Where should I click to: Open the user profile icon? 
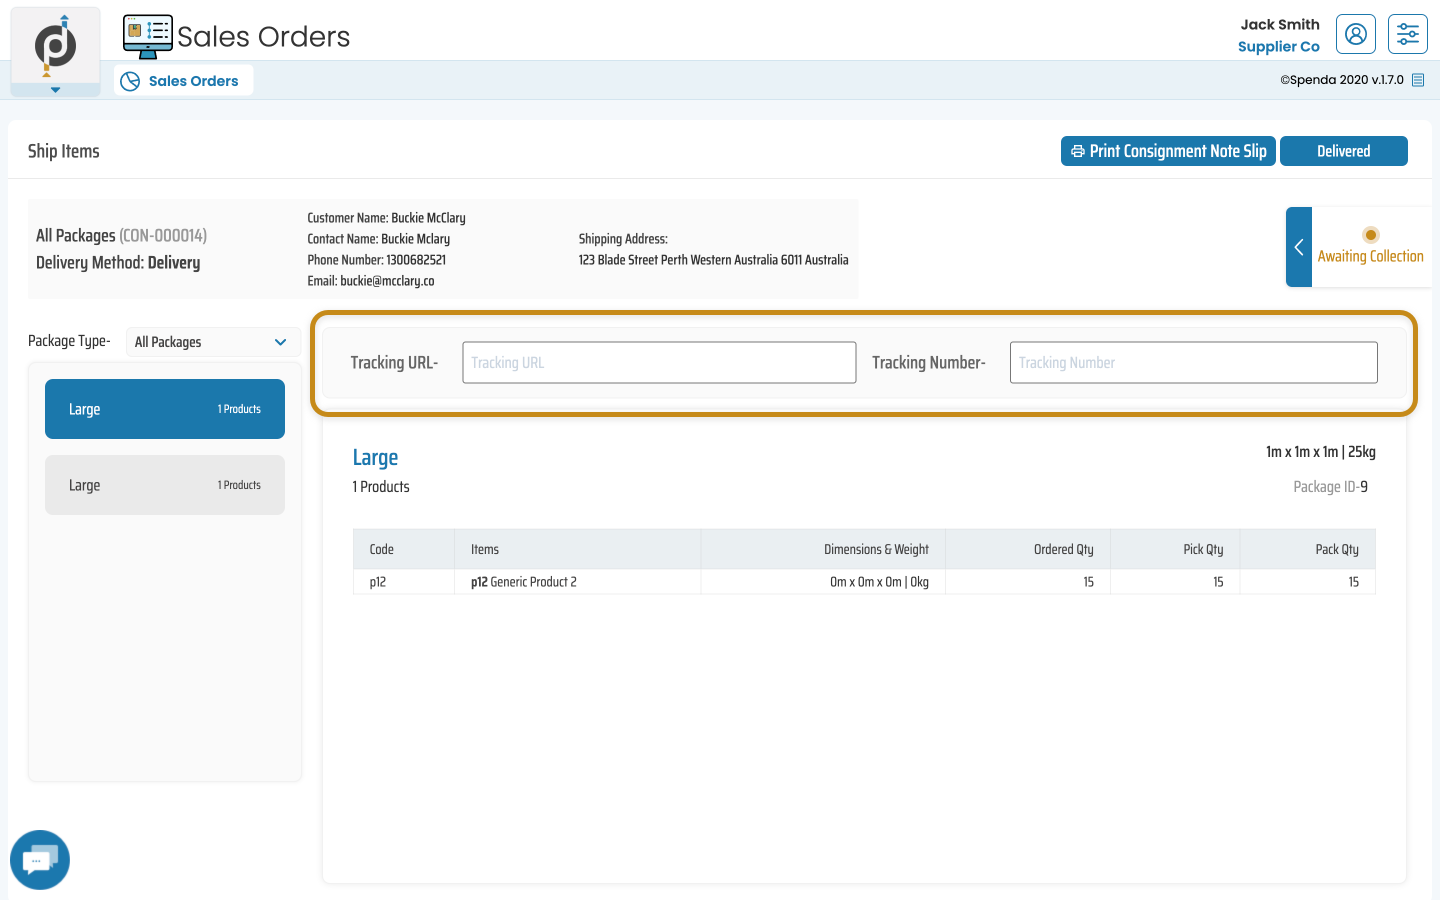tap(1356, 34)
